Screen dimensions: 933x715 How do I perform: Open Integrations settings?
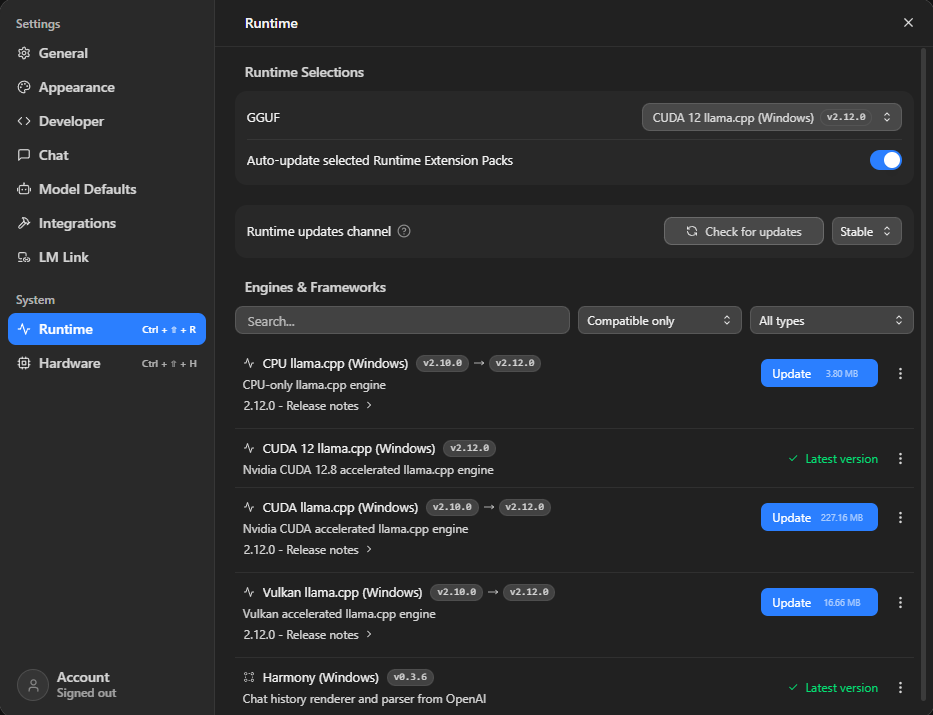[x=107, y=223]
